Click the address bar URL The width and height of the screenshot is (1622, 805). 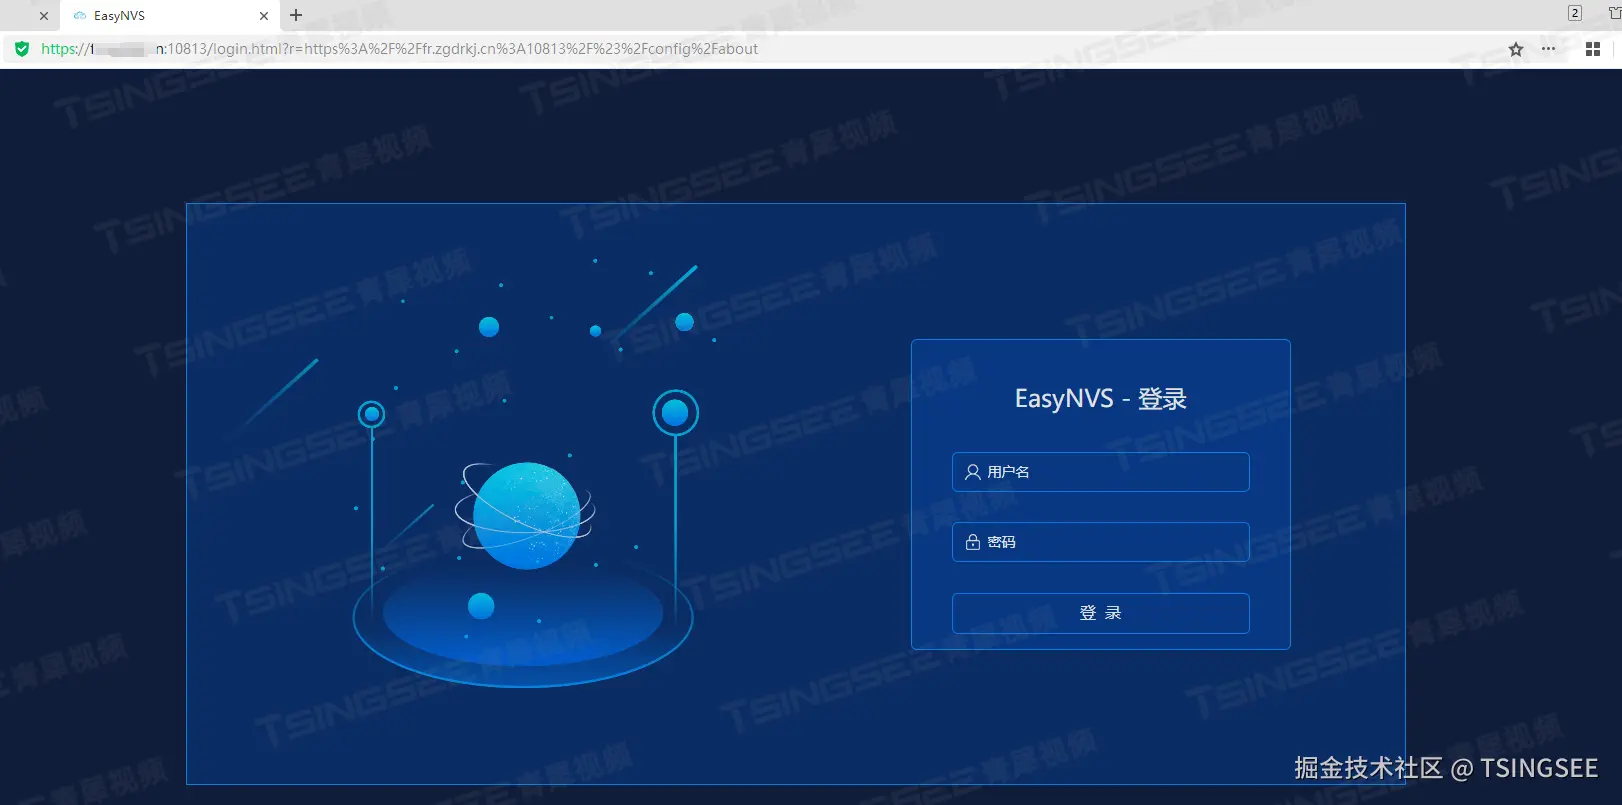click(399, 49)
